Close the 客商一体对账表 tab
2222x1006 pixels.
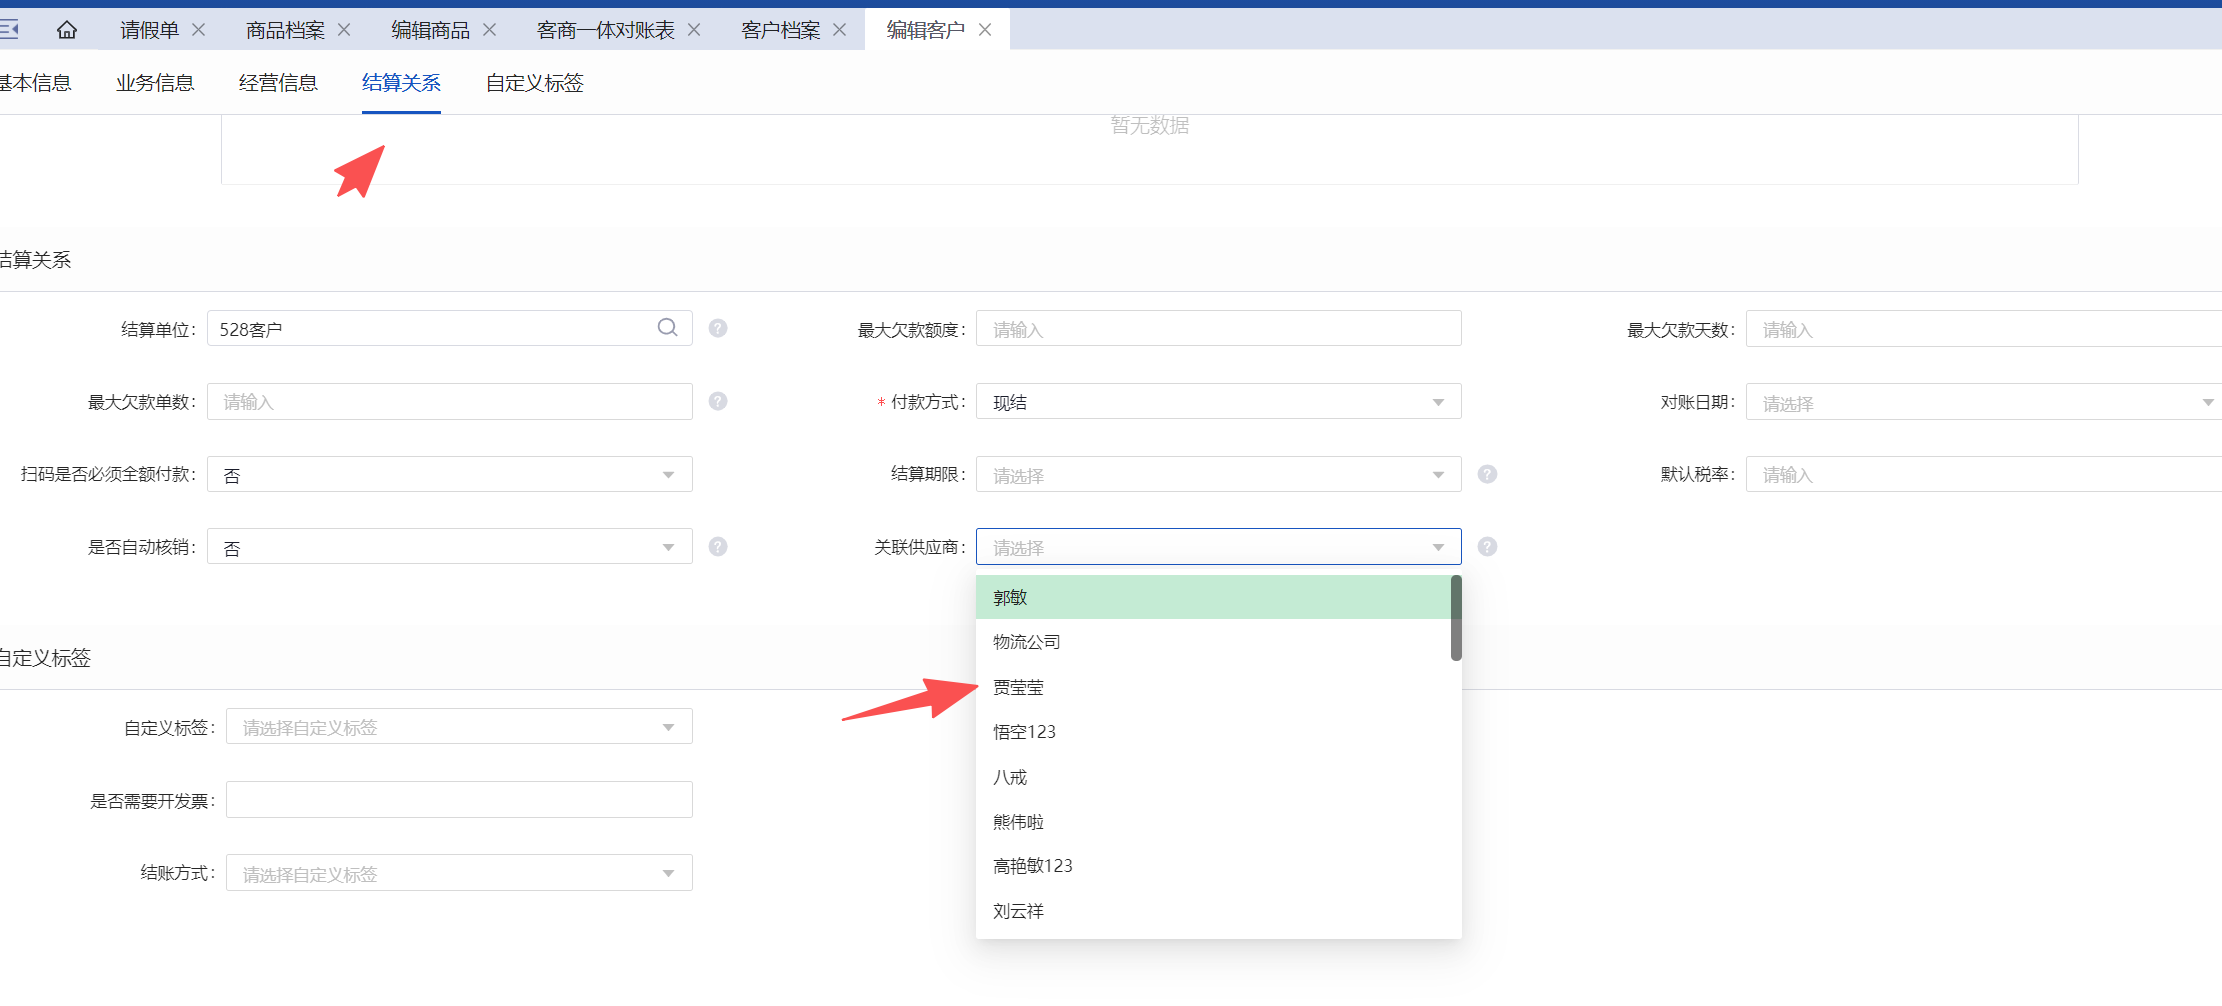coord(694,30)
